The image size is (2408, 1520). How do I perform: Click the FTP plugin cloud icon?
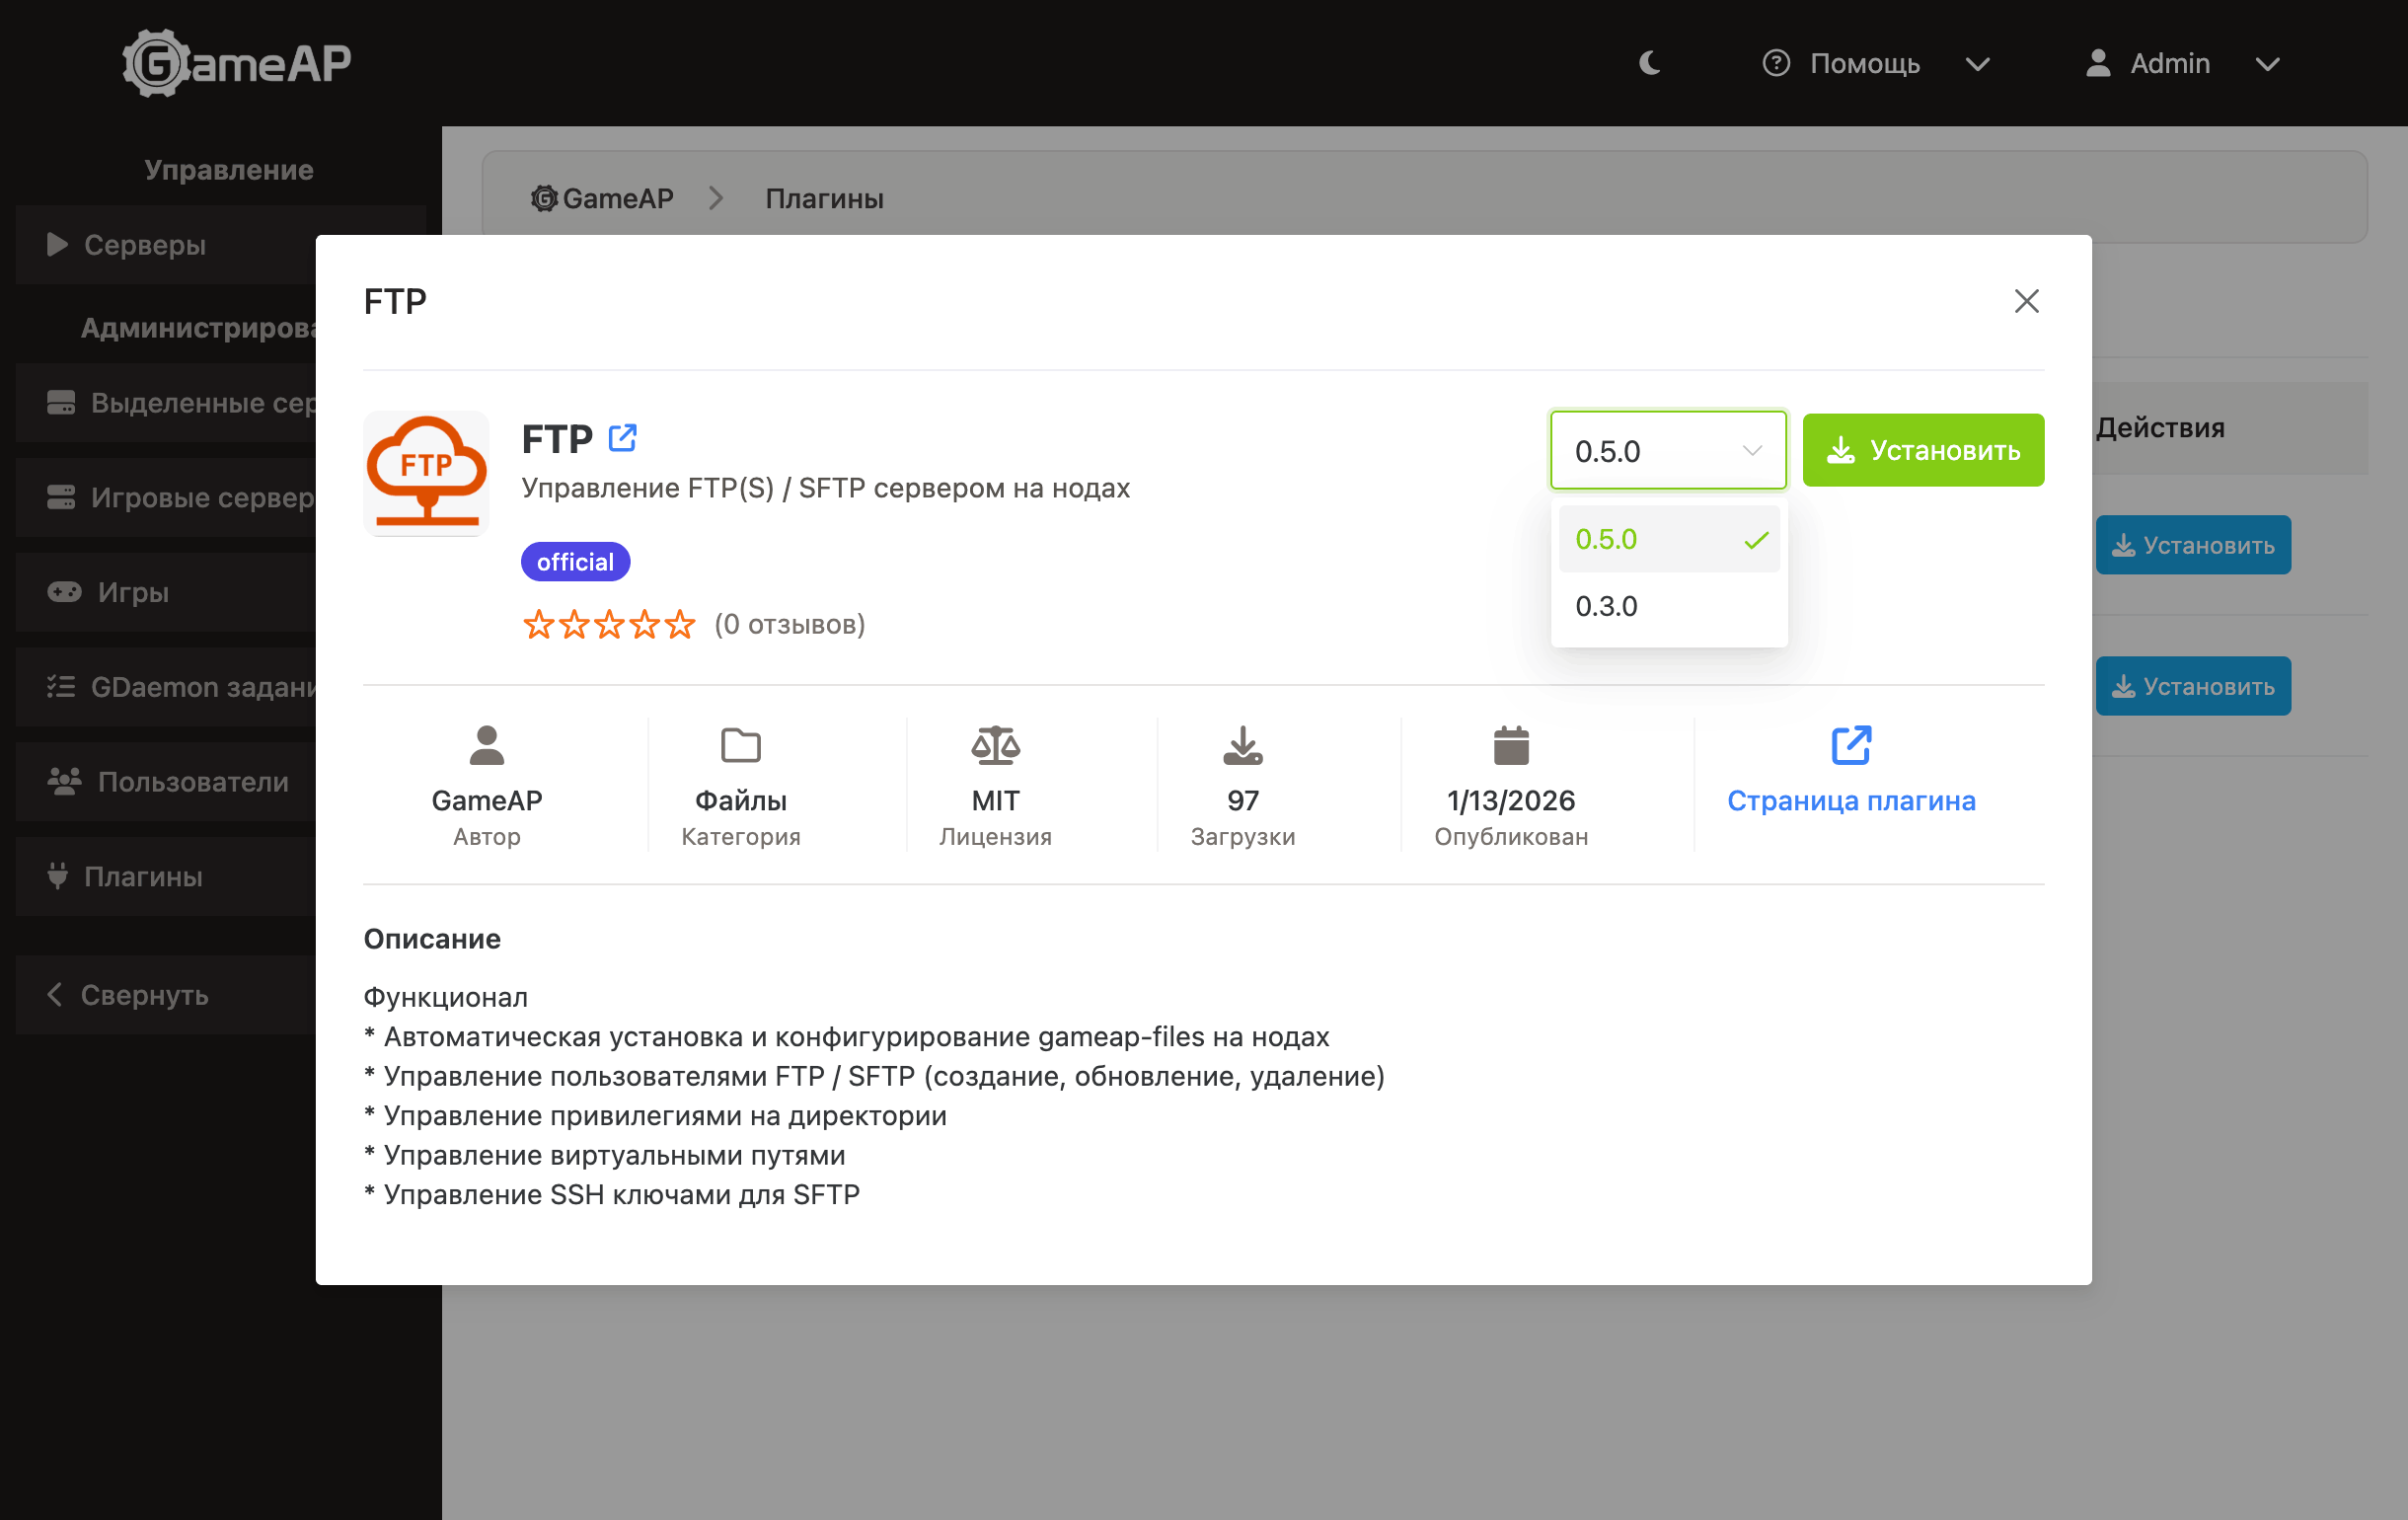click(426, 473)
